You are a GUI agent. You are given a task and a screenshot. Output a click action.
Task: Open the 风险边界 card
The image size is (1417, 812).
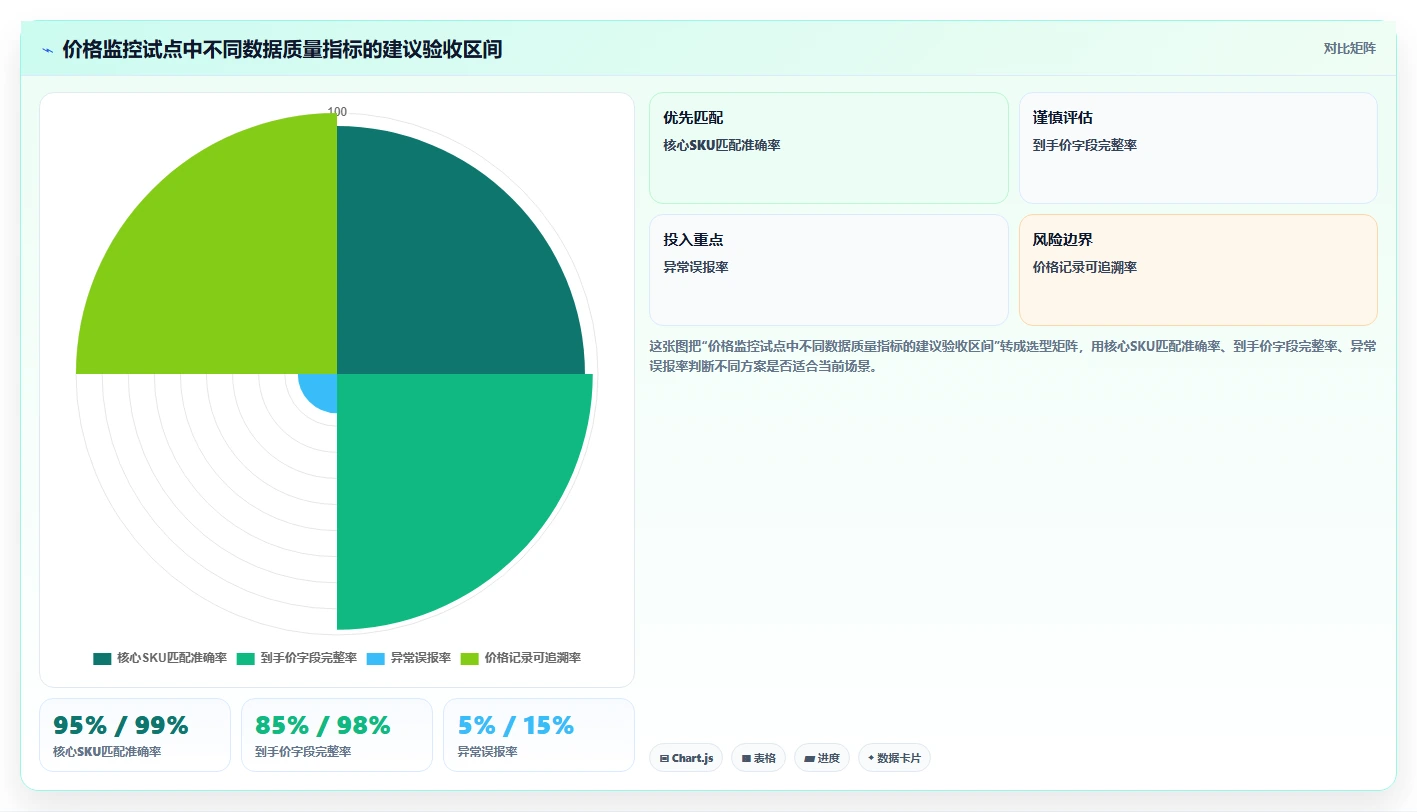point(1198,270)
